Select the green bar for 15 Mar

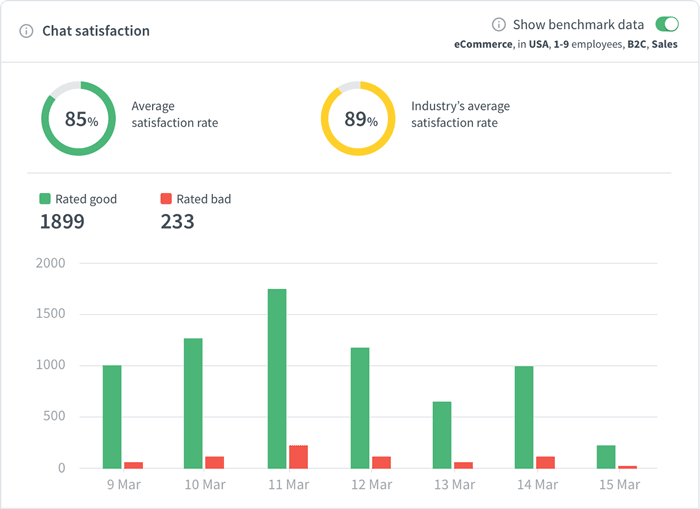pyautogui.click(x=606, y=456)
